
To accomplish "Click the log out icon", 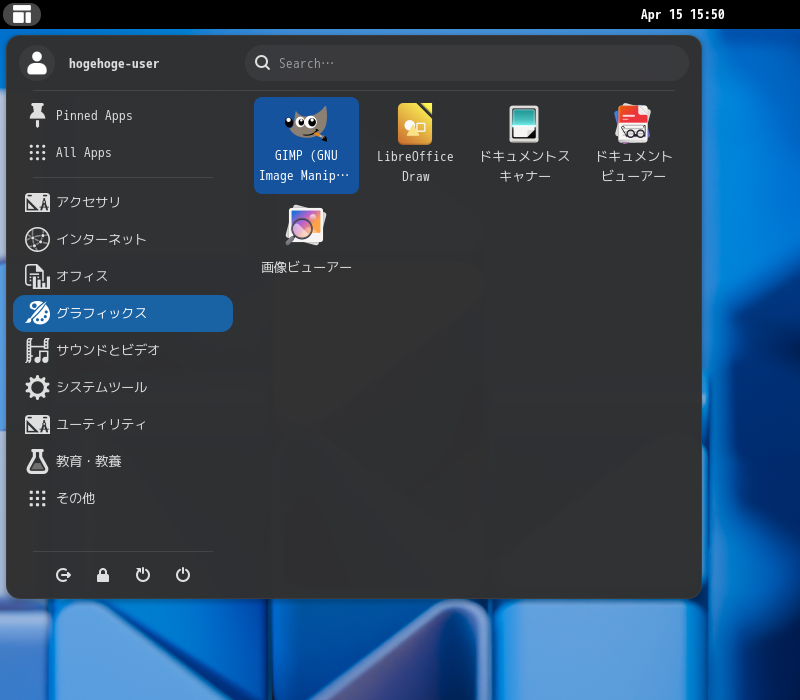I will (63, 575).
